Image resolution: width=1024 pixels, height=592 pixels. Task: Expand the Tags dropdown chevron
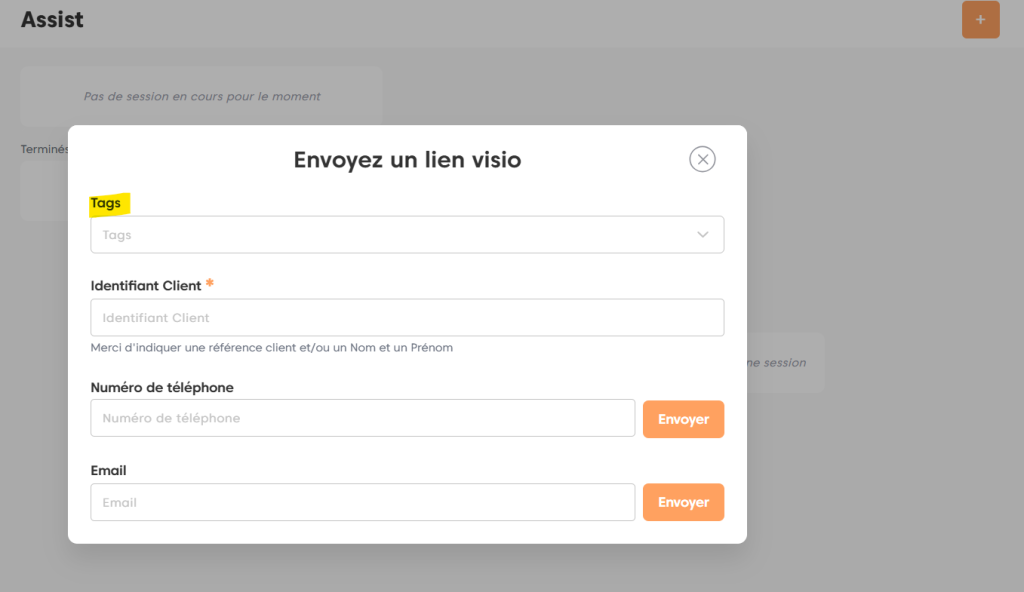(703, 235)
